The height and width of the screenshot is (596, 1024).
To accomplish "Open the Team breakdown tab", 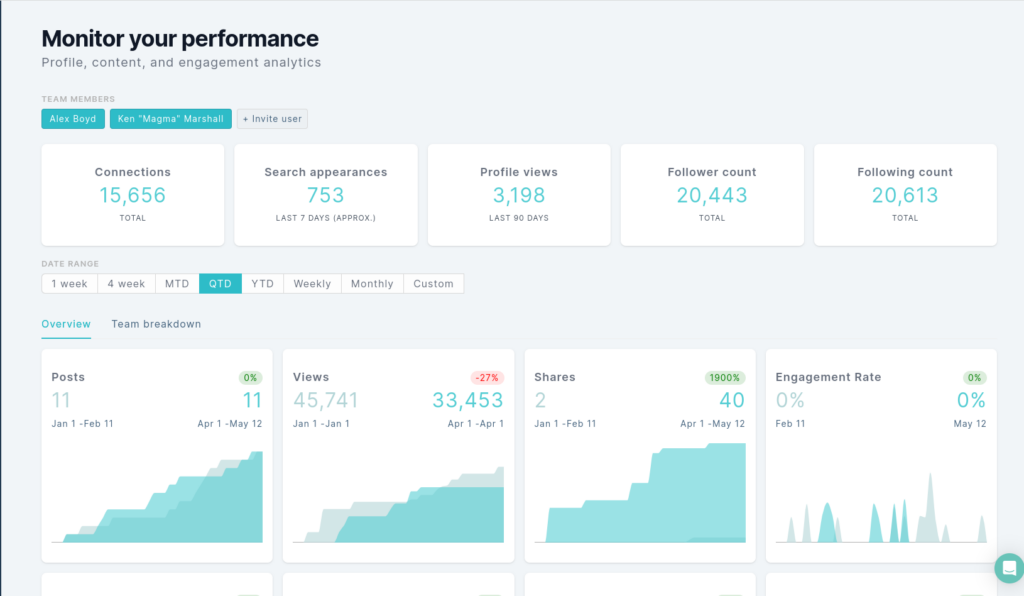I will 156,324.
